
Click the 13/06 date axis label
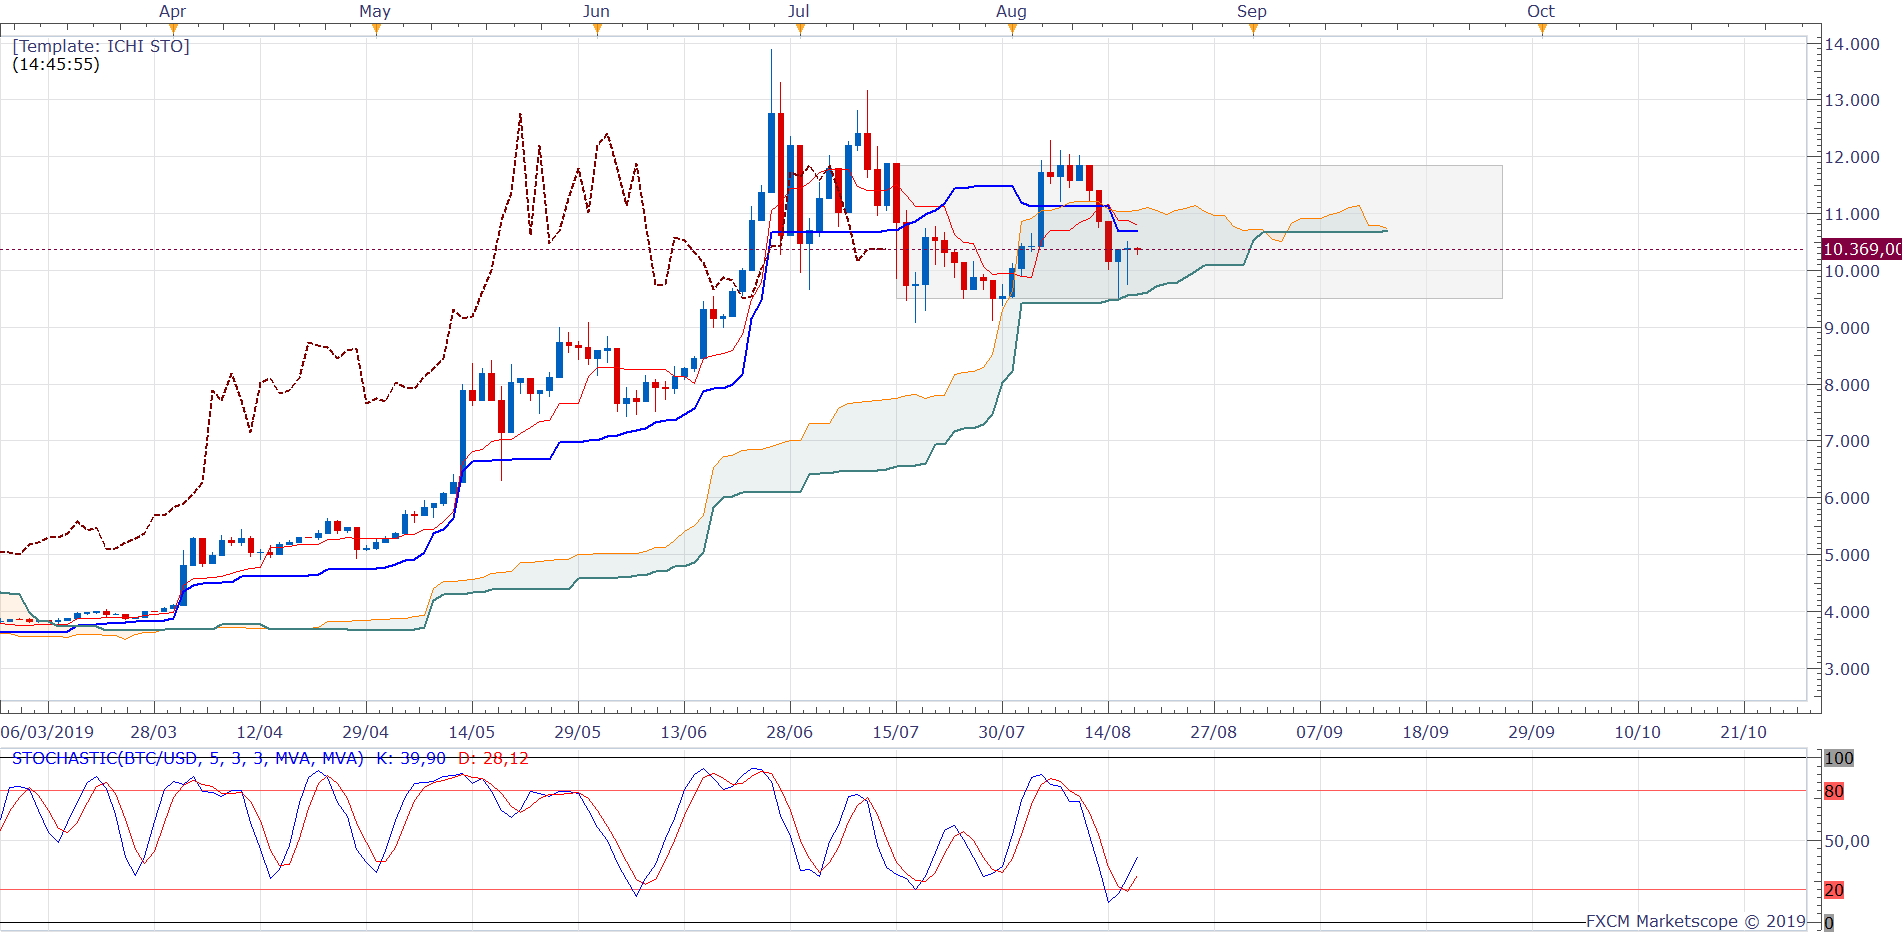pos(684,732)
